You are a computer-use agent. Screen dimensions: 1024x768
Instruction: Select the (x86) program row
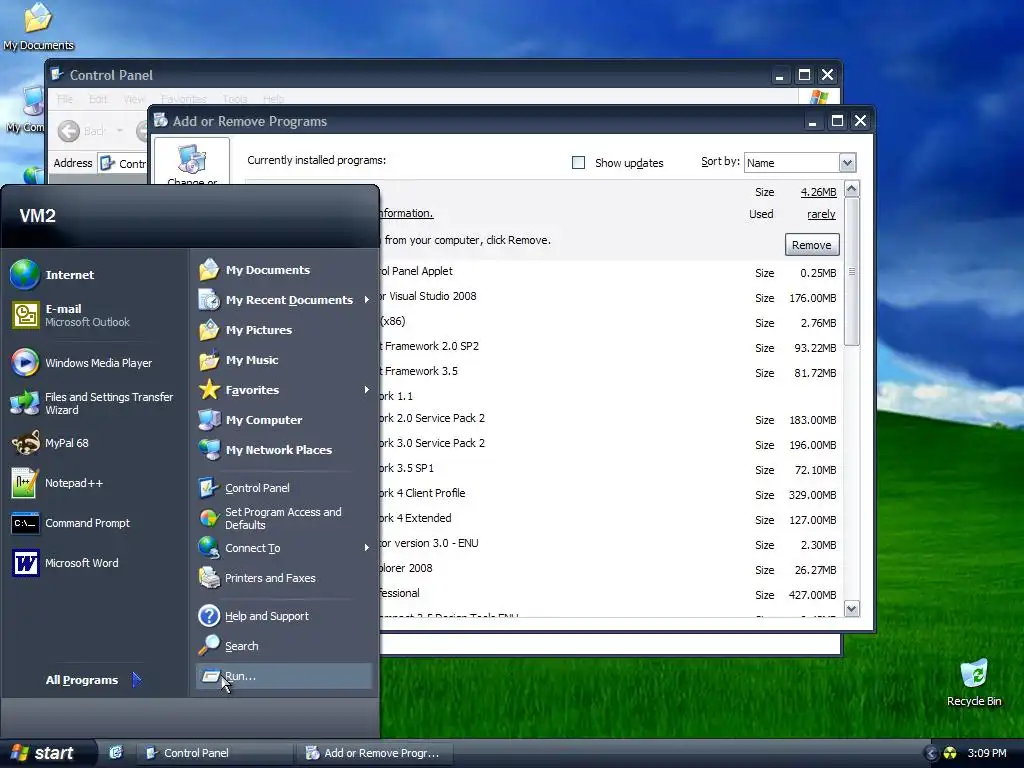[x=611, y=322]
